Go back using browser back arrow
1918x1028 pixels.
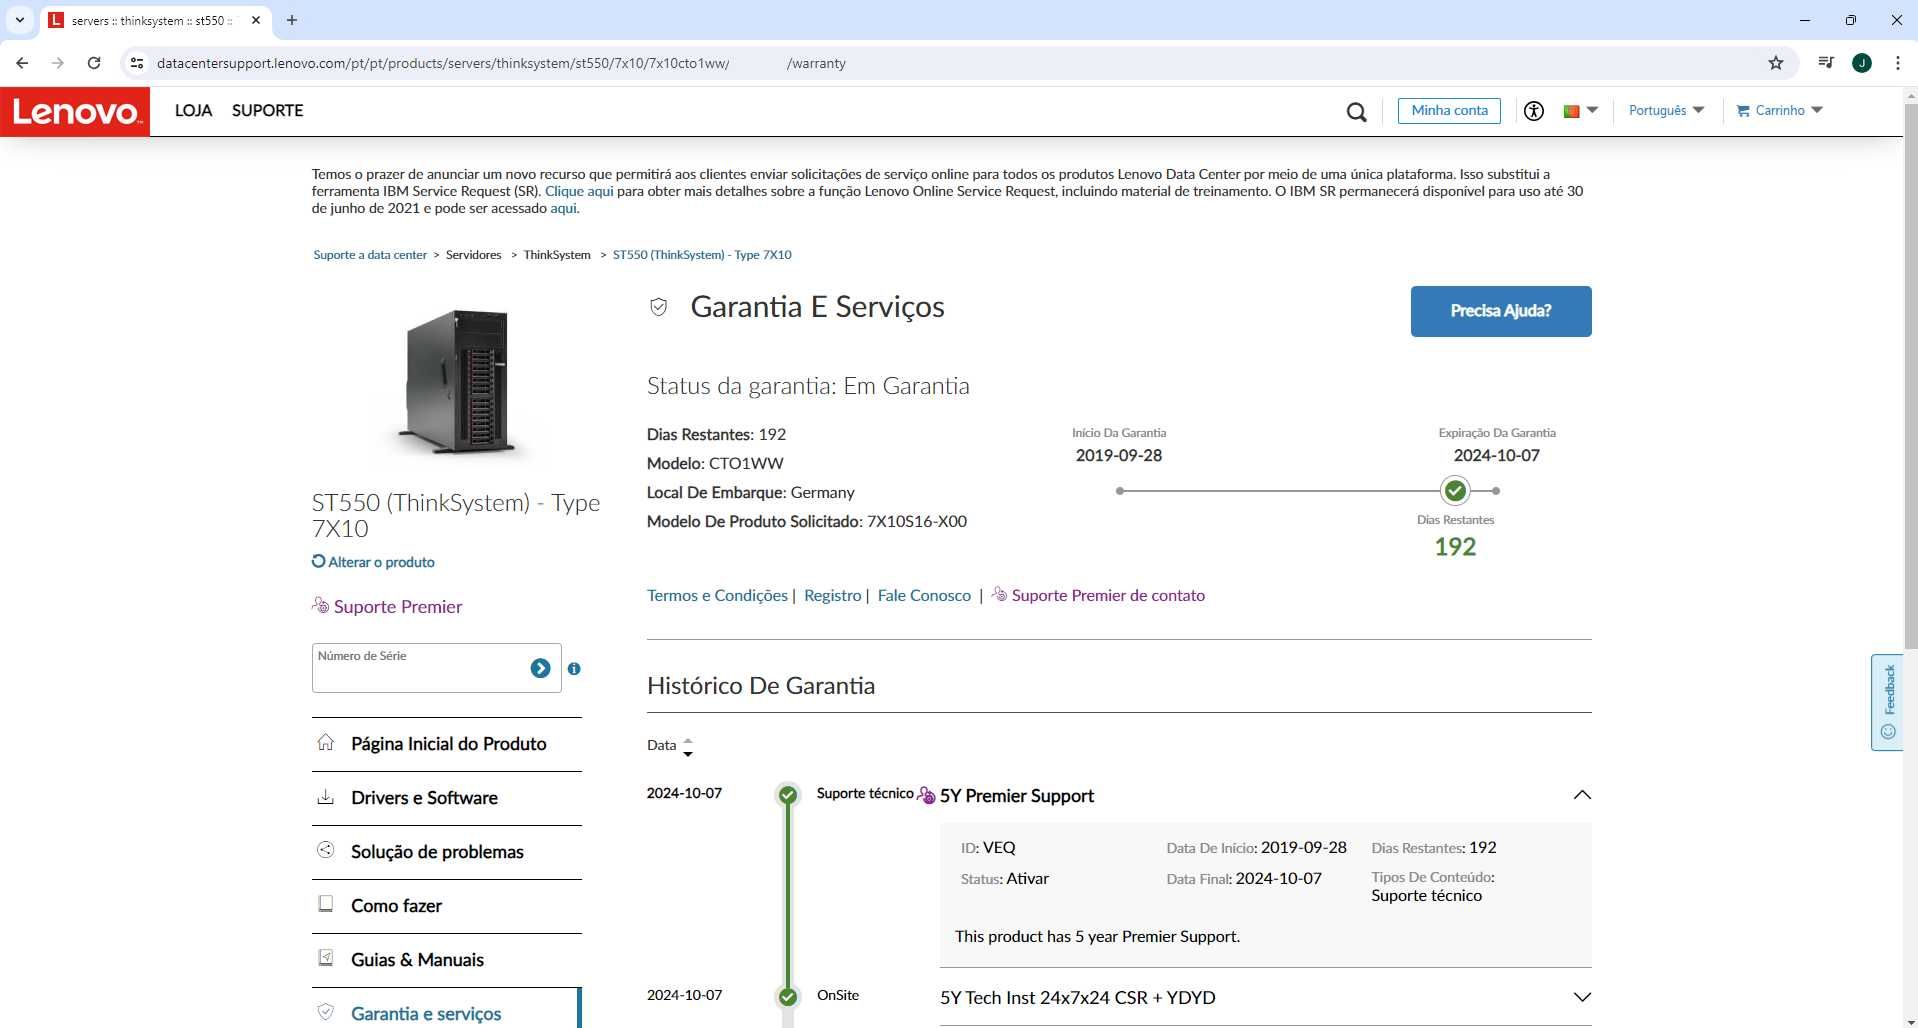tap(22, 63)
